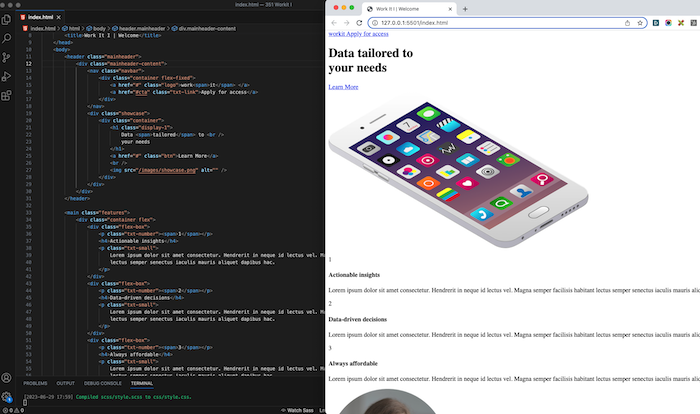The width and height of the screenshot is (700, 414).
Task: Click the Learn More link
Action: (x=343, y=87)
